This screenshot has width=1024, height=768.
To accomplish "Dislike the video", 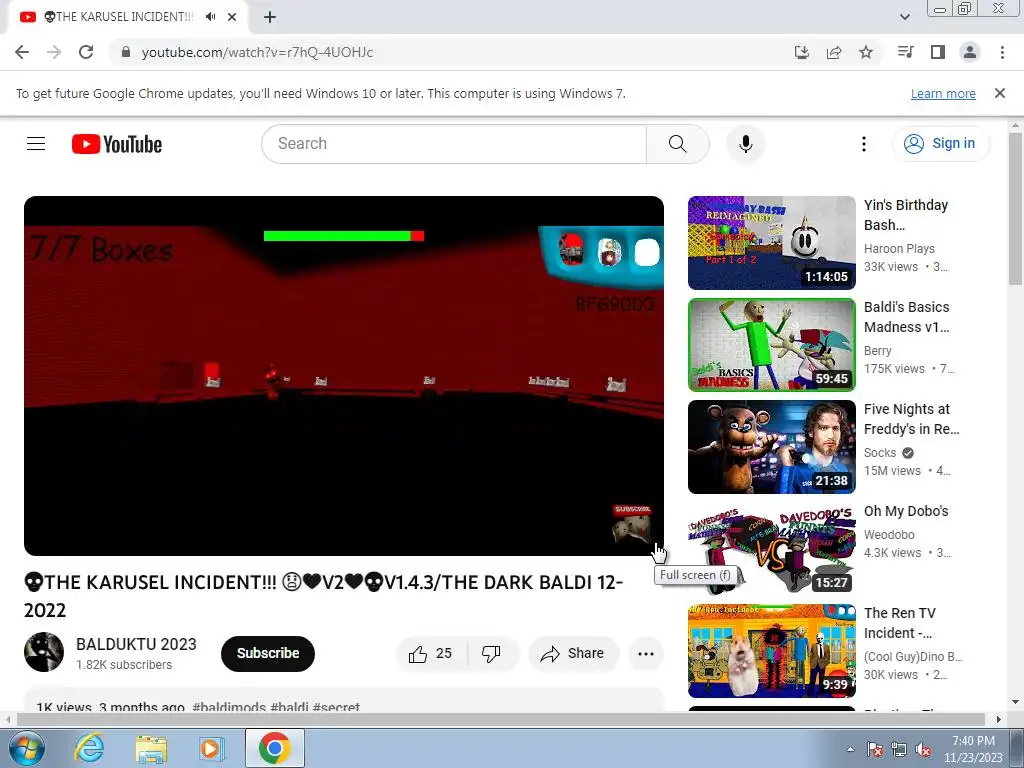I will tap(491, 653).
